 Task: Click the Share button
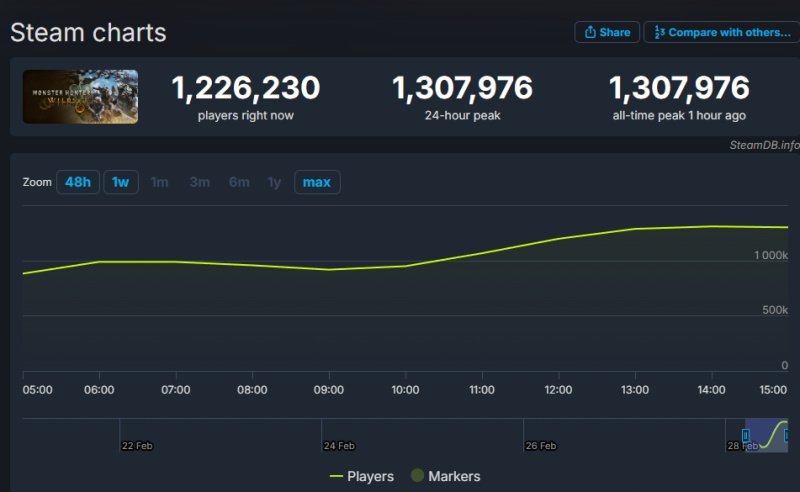607,32
